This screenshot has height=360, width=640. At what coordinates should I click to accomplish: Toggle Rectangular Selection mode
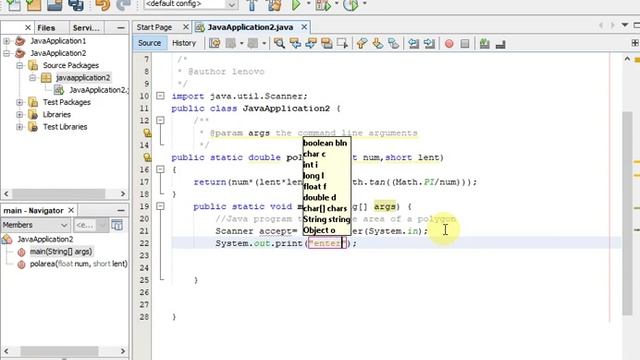click(x=342, y=43)
